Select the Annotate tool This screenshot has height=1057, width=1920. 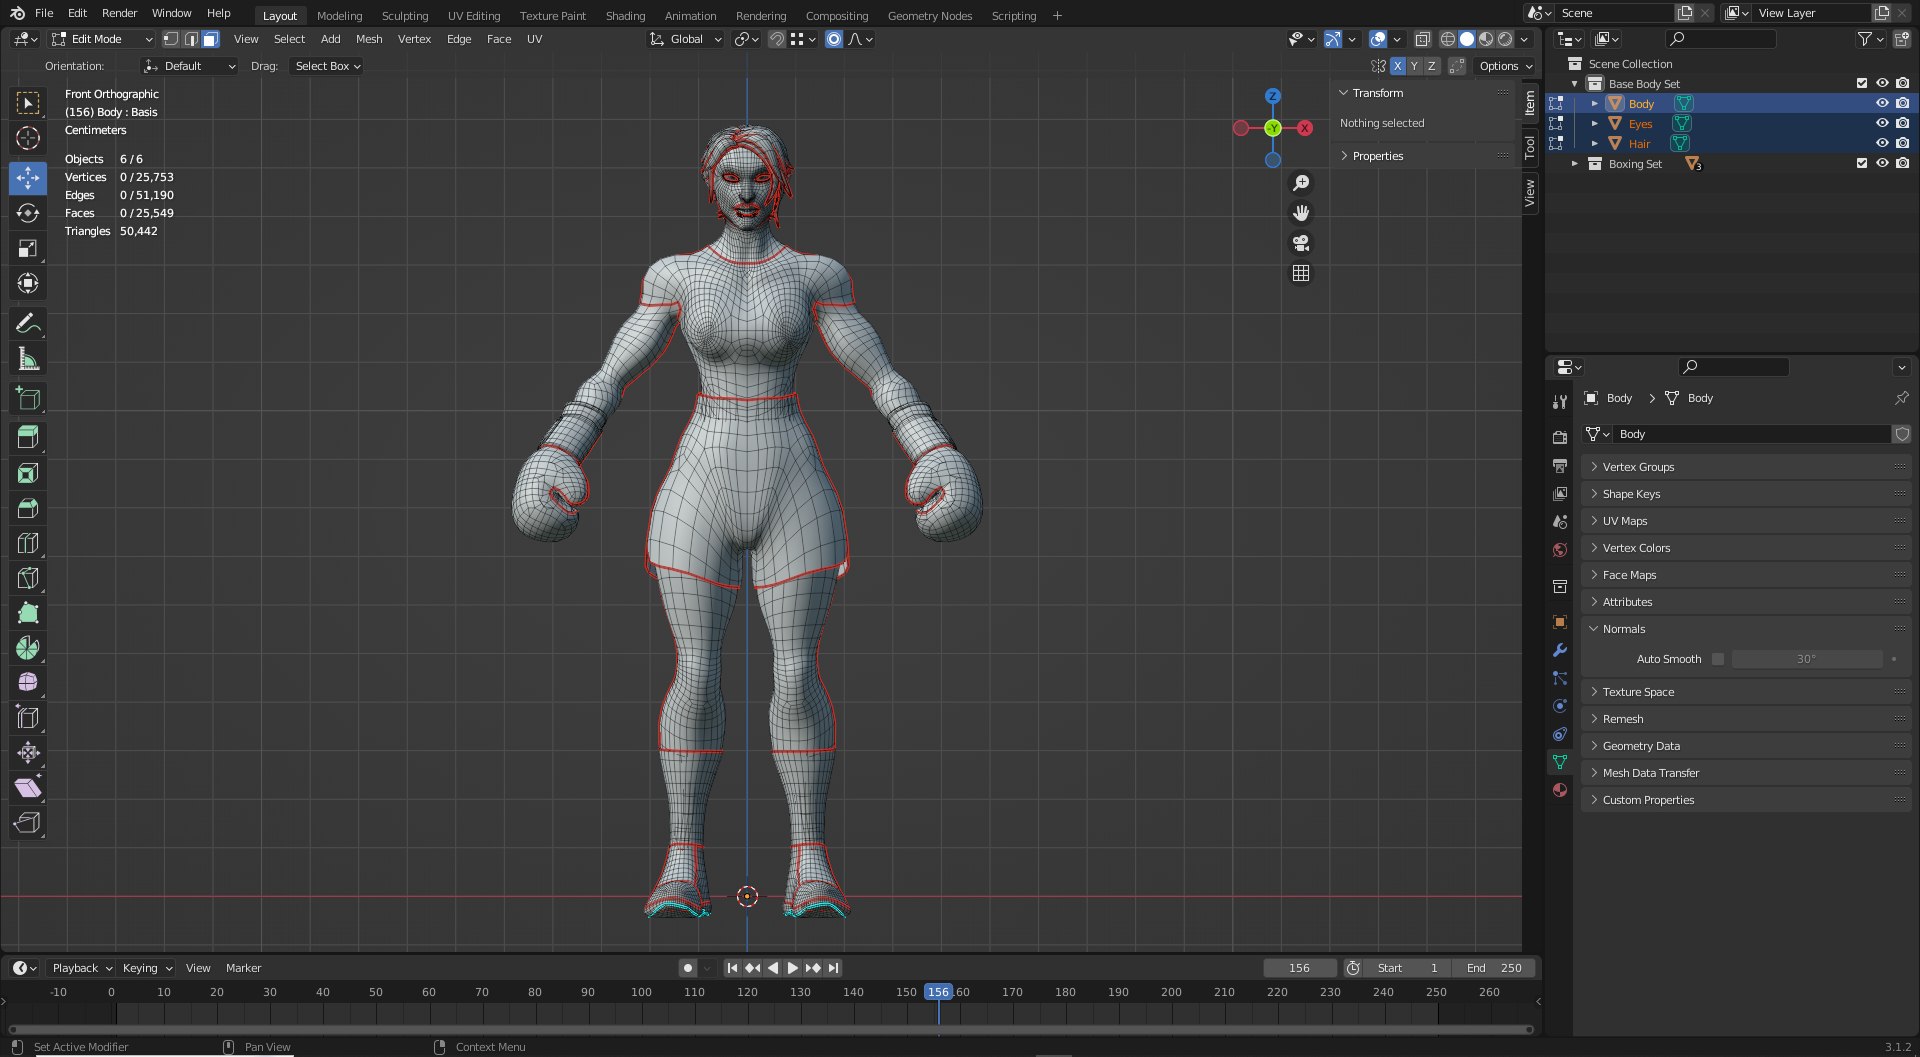[x=28, y=323]
